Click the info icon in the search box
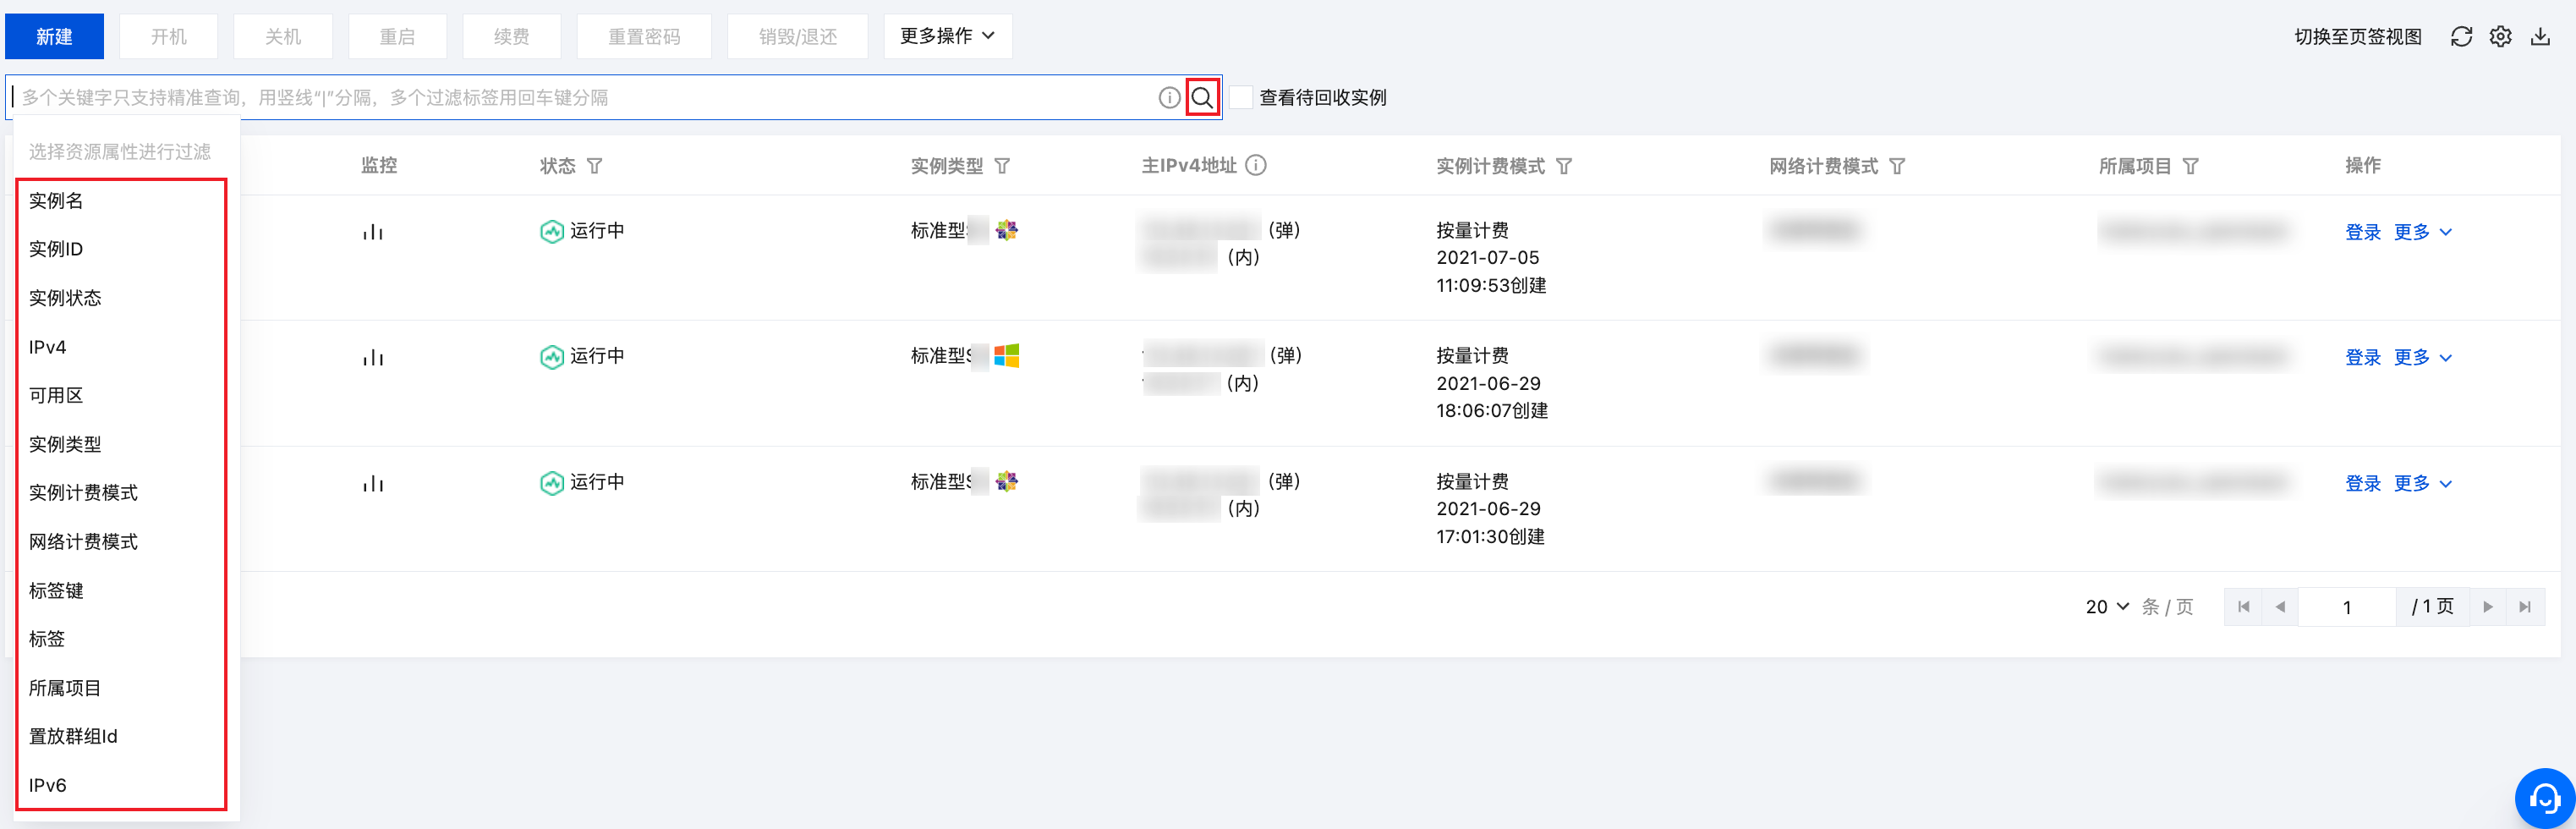This screenshot has width=2576, height=829. (x=1169, y=97)
